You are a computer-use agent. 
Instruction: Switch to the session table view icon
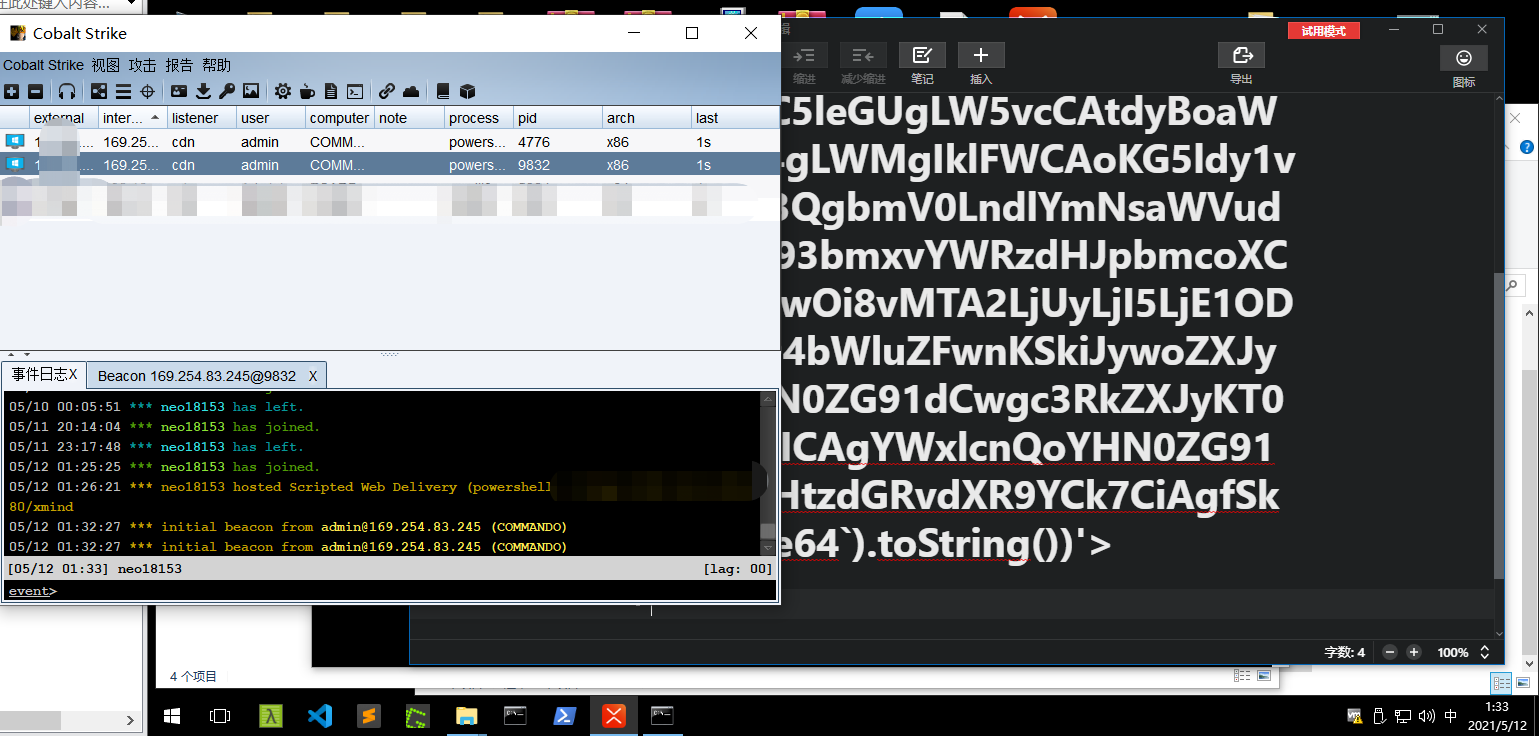(x=123, y=91)
